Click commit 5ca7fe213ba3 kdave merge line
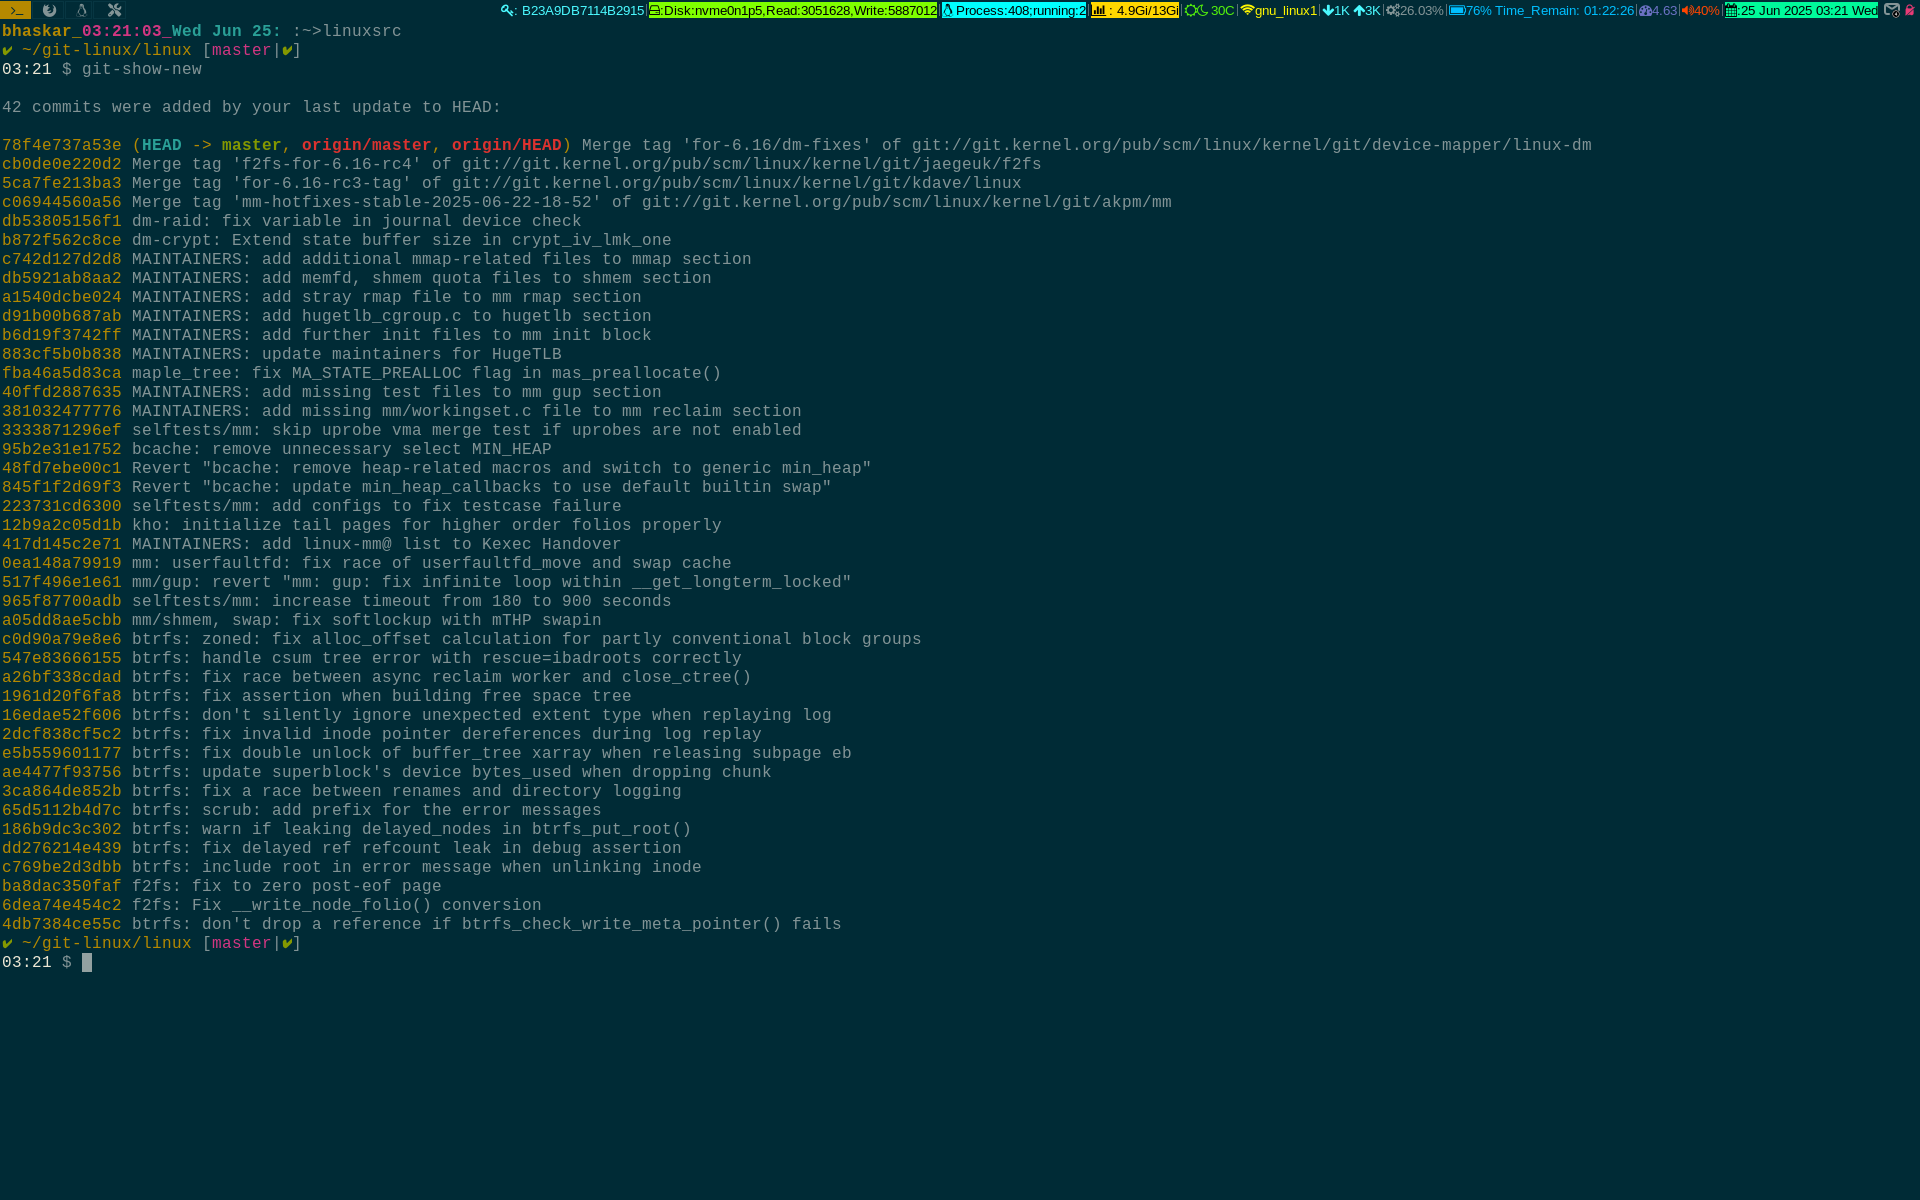Viewport: 1920px width, 1200px height. [512, 183]
